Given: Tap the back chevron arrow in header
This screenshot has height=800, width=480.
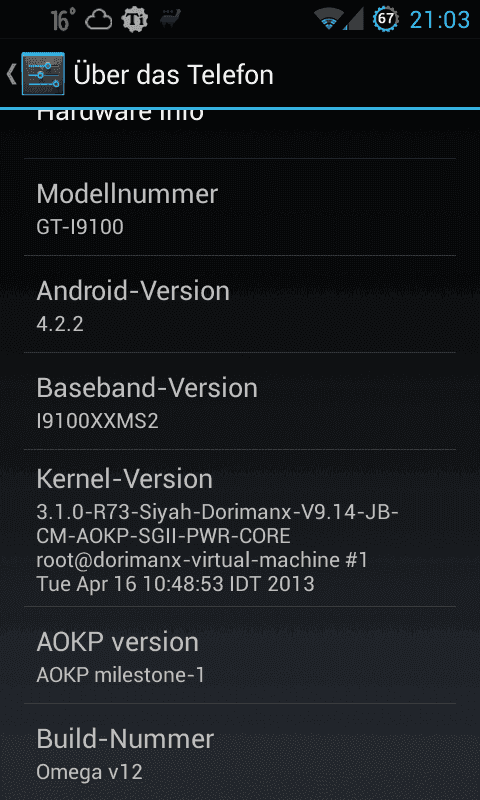Looking at the screenshot, I should 11,74.
